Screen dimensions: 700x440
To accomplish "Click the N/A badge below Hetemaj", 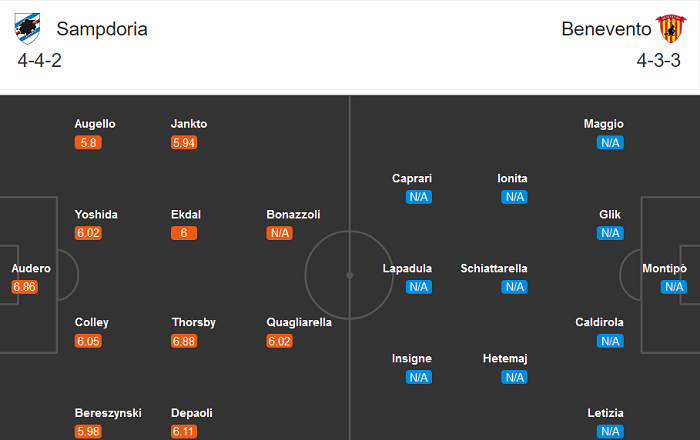I will (514, 377).
